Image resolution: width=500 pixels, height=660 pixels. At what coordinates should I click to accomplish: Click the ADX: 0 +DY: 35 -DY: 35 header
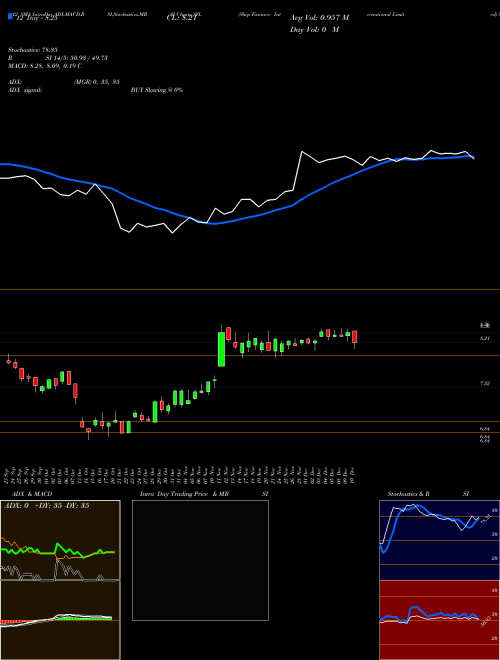tap(46, 506)
